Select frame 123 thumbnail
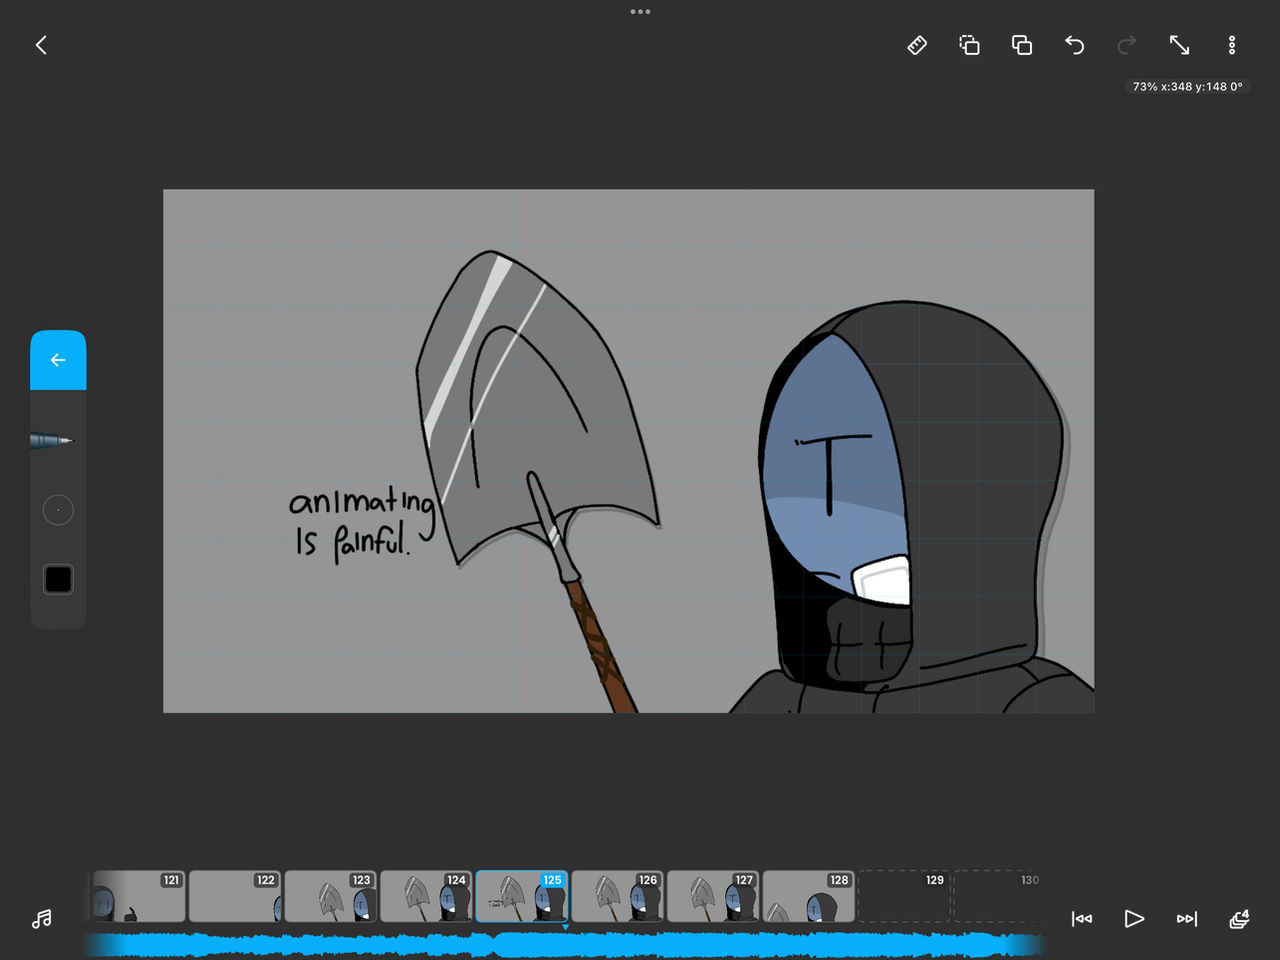 click(331, 896)
